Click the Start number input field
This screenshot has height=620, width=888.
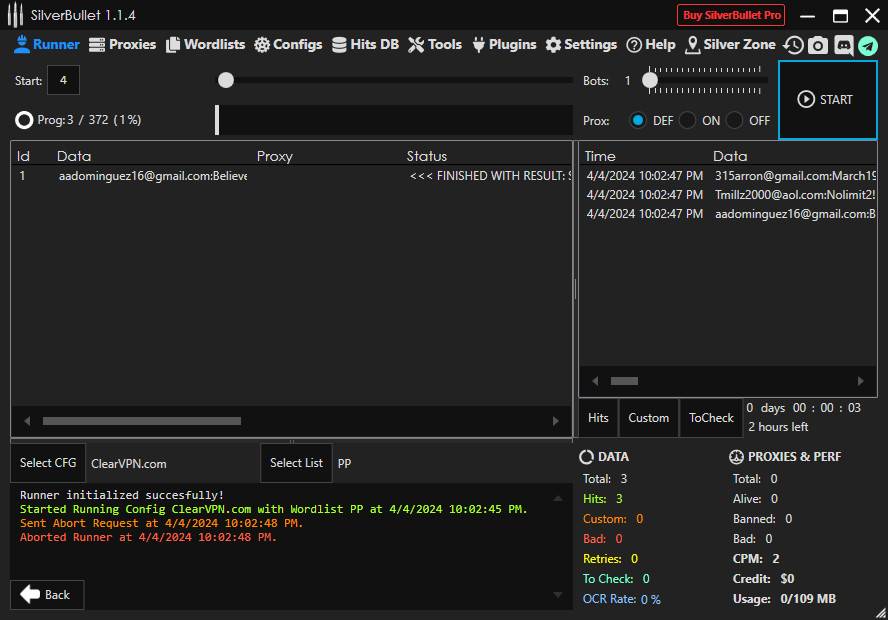coord(62,80)
